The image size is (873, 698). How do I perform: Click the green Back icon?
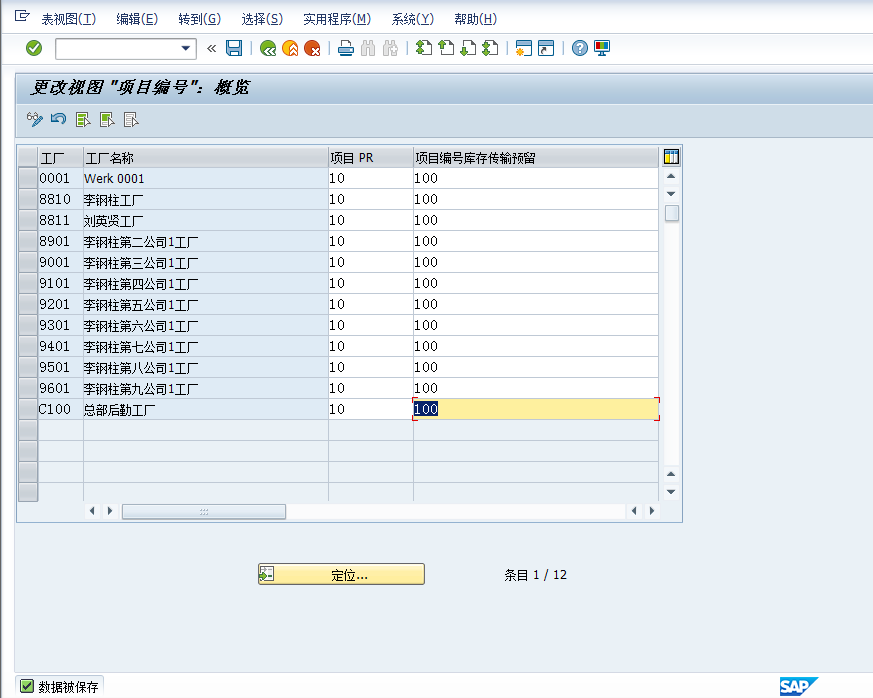(268, 48)
